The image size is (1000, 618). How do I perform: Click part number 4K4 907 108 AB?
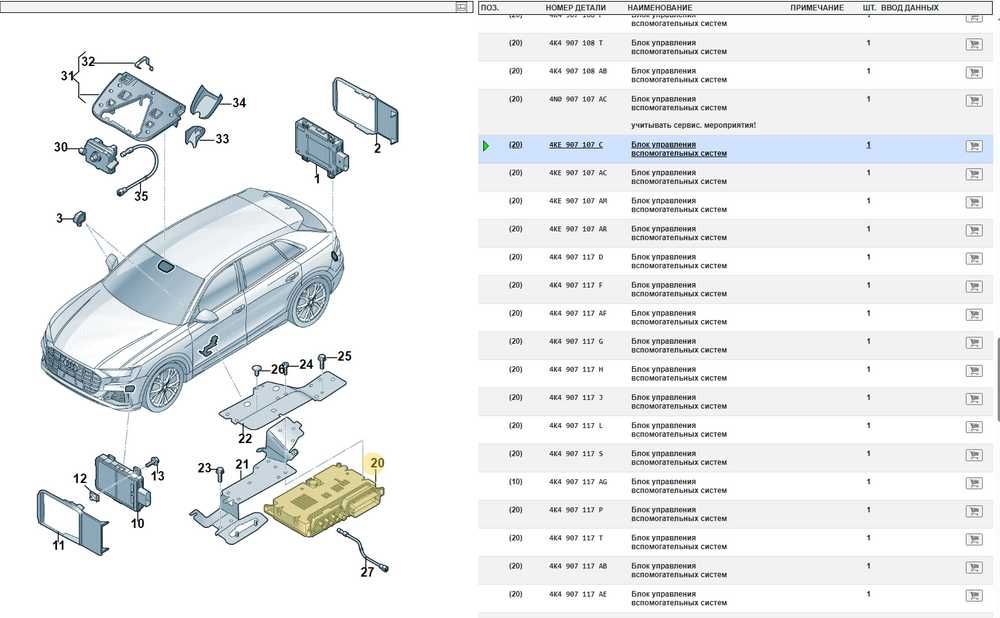(578, 71)
